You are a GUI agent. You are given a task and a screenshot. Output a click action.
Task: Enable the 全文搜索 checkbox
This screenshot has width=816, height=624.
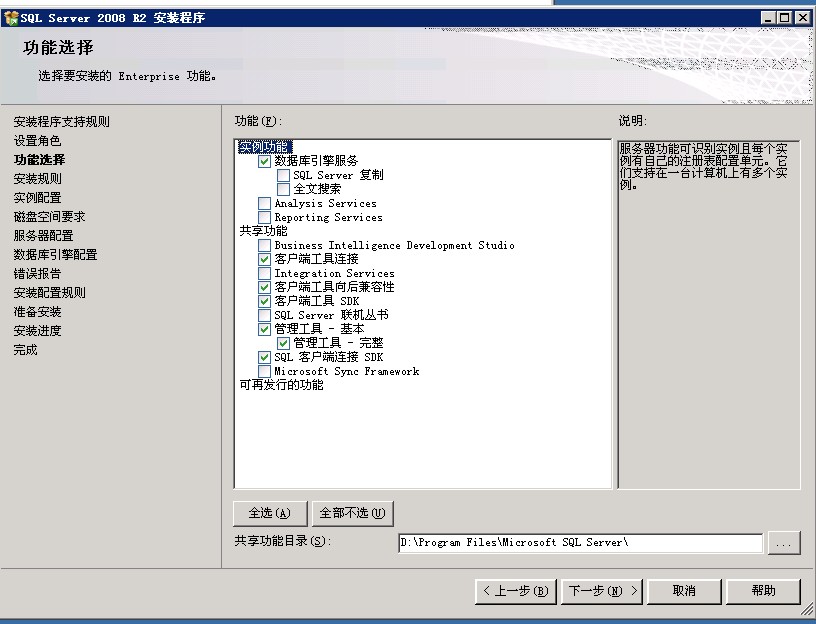click(283, 189)
